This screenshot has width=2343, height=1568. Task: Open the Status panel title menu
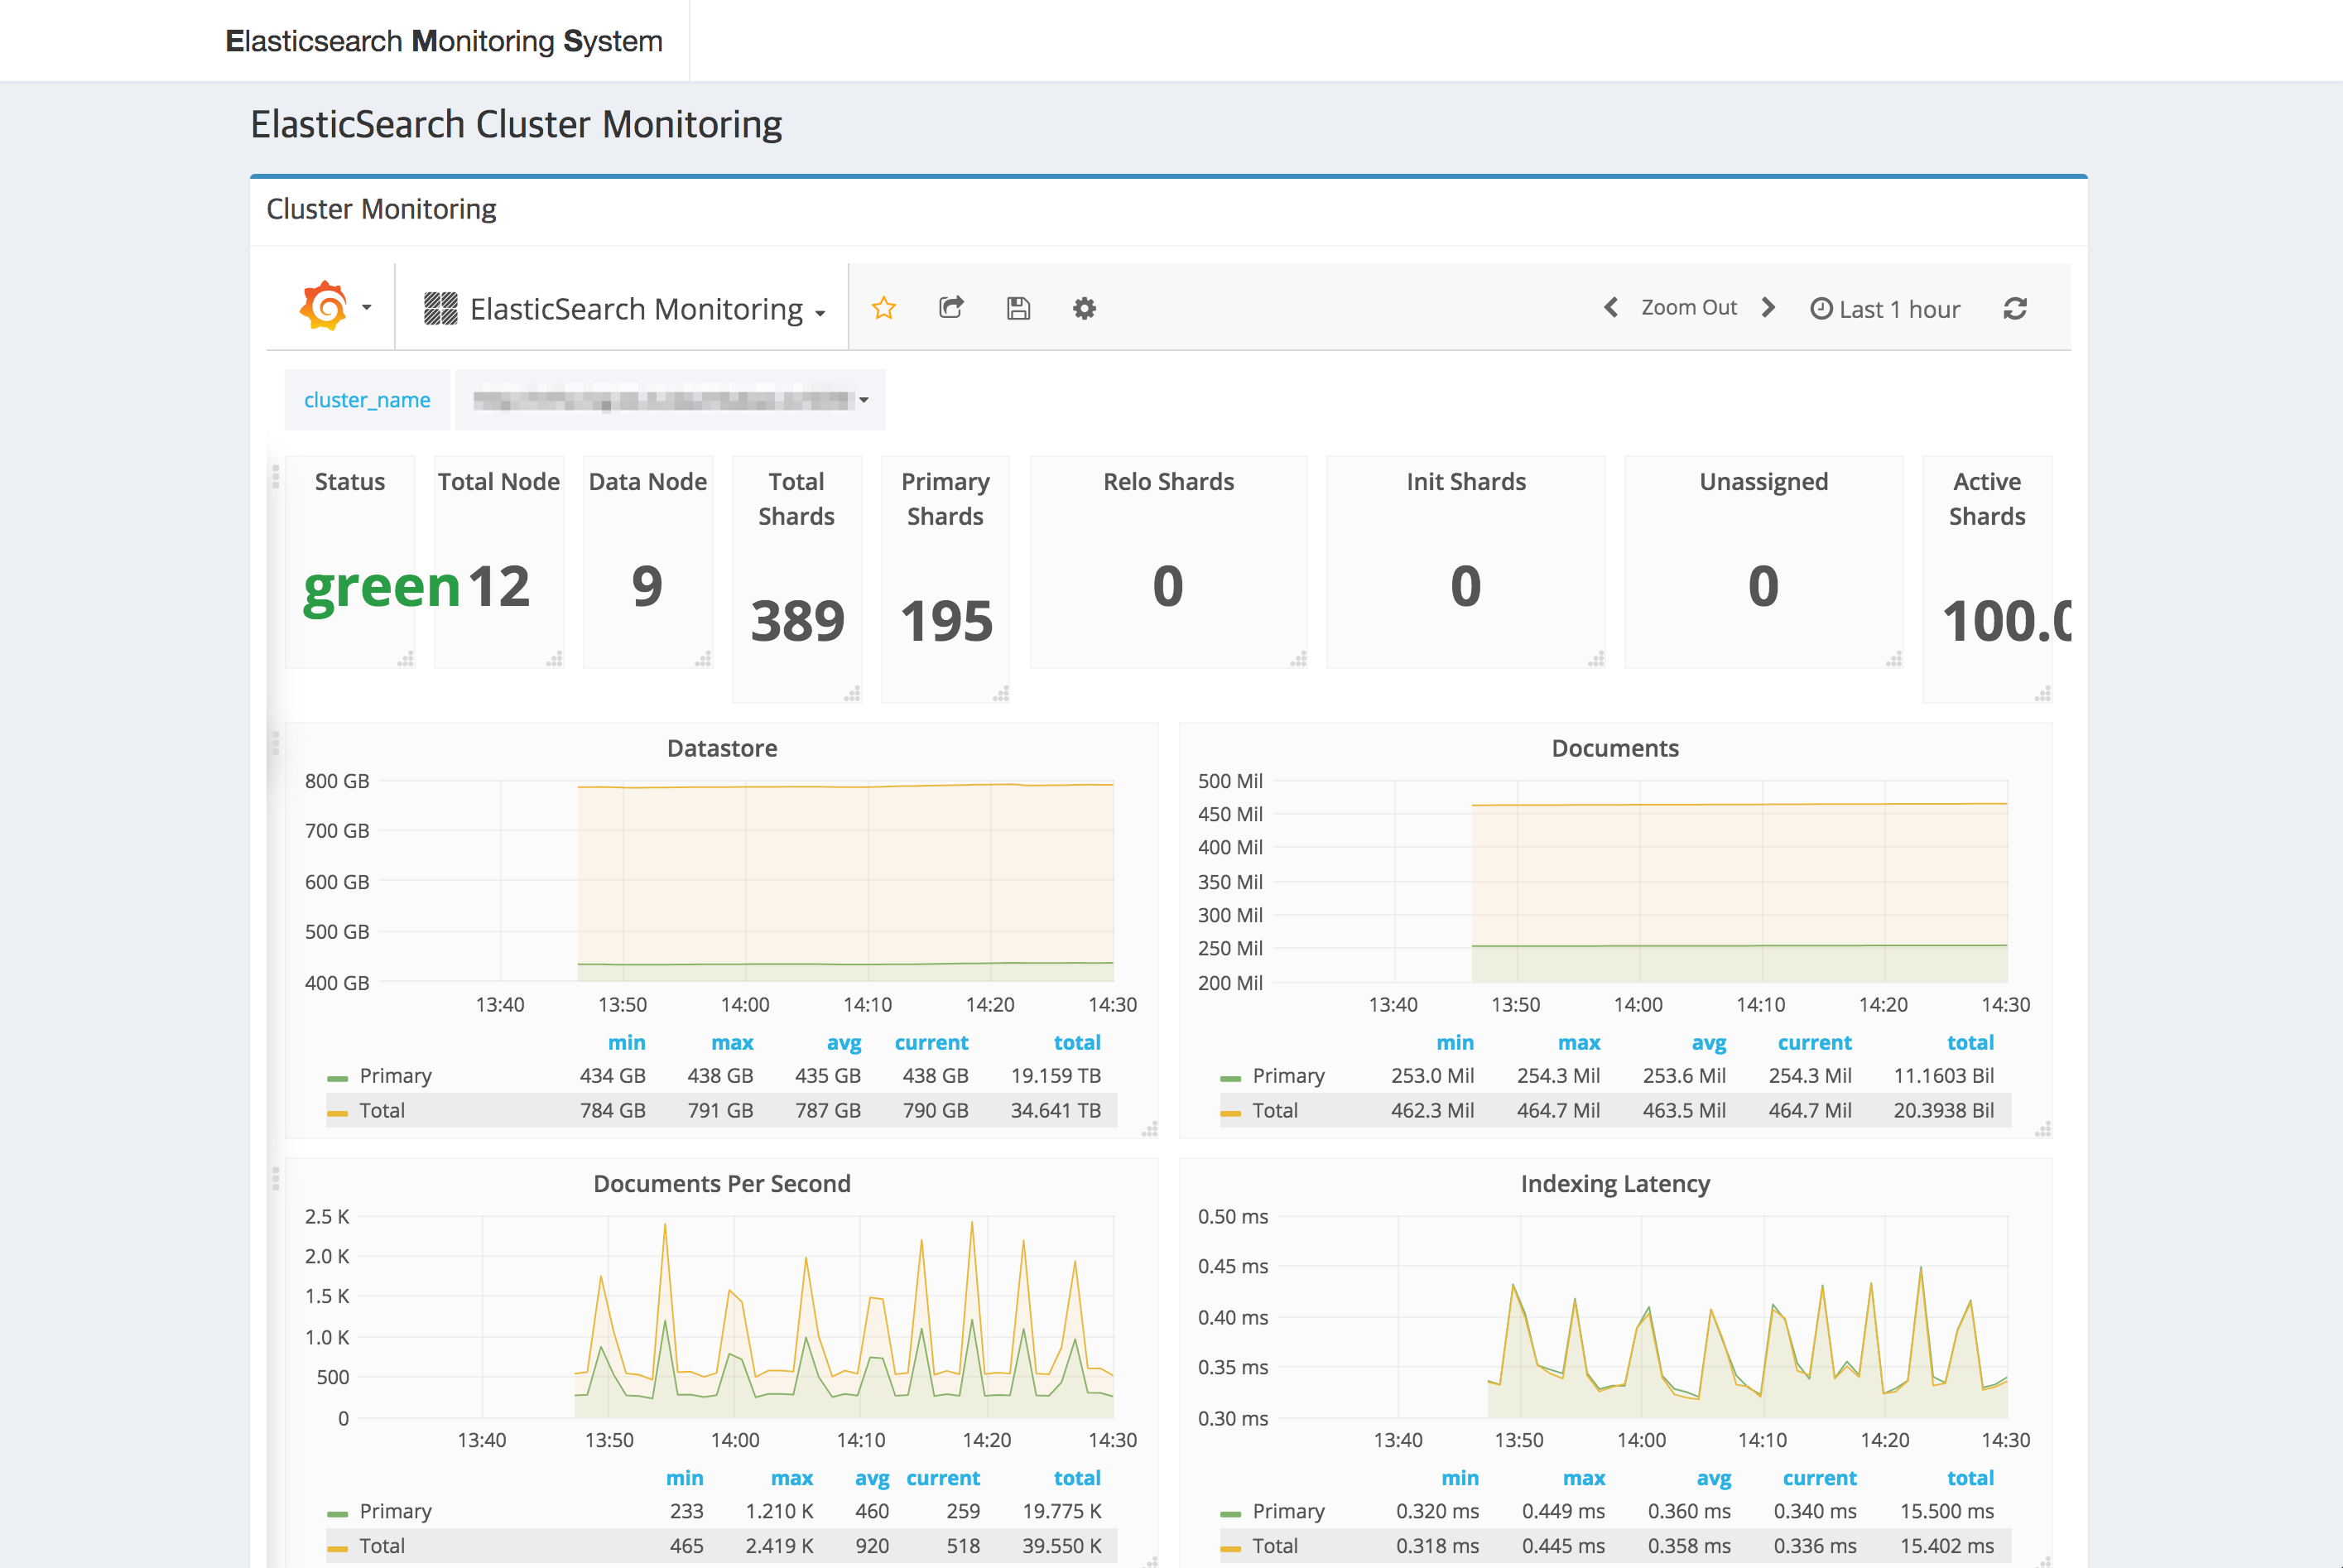coord(350,482)
